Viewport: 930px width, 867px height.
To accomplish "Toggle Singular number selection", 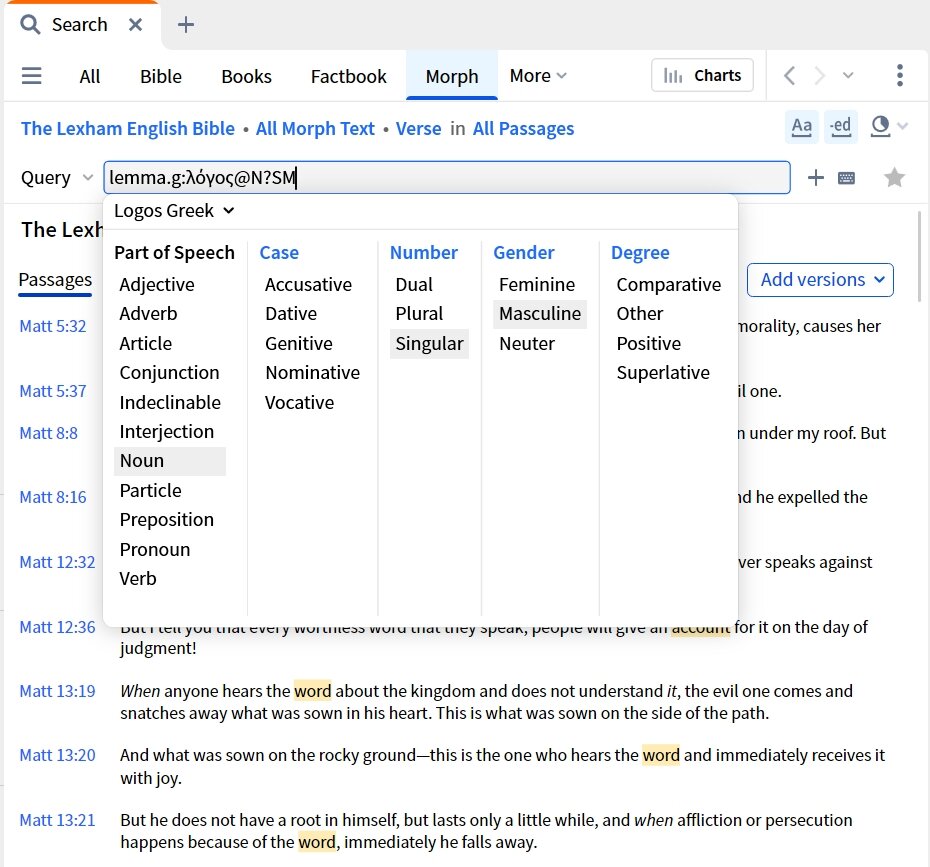I will coord(429,343).
